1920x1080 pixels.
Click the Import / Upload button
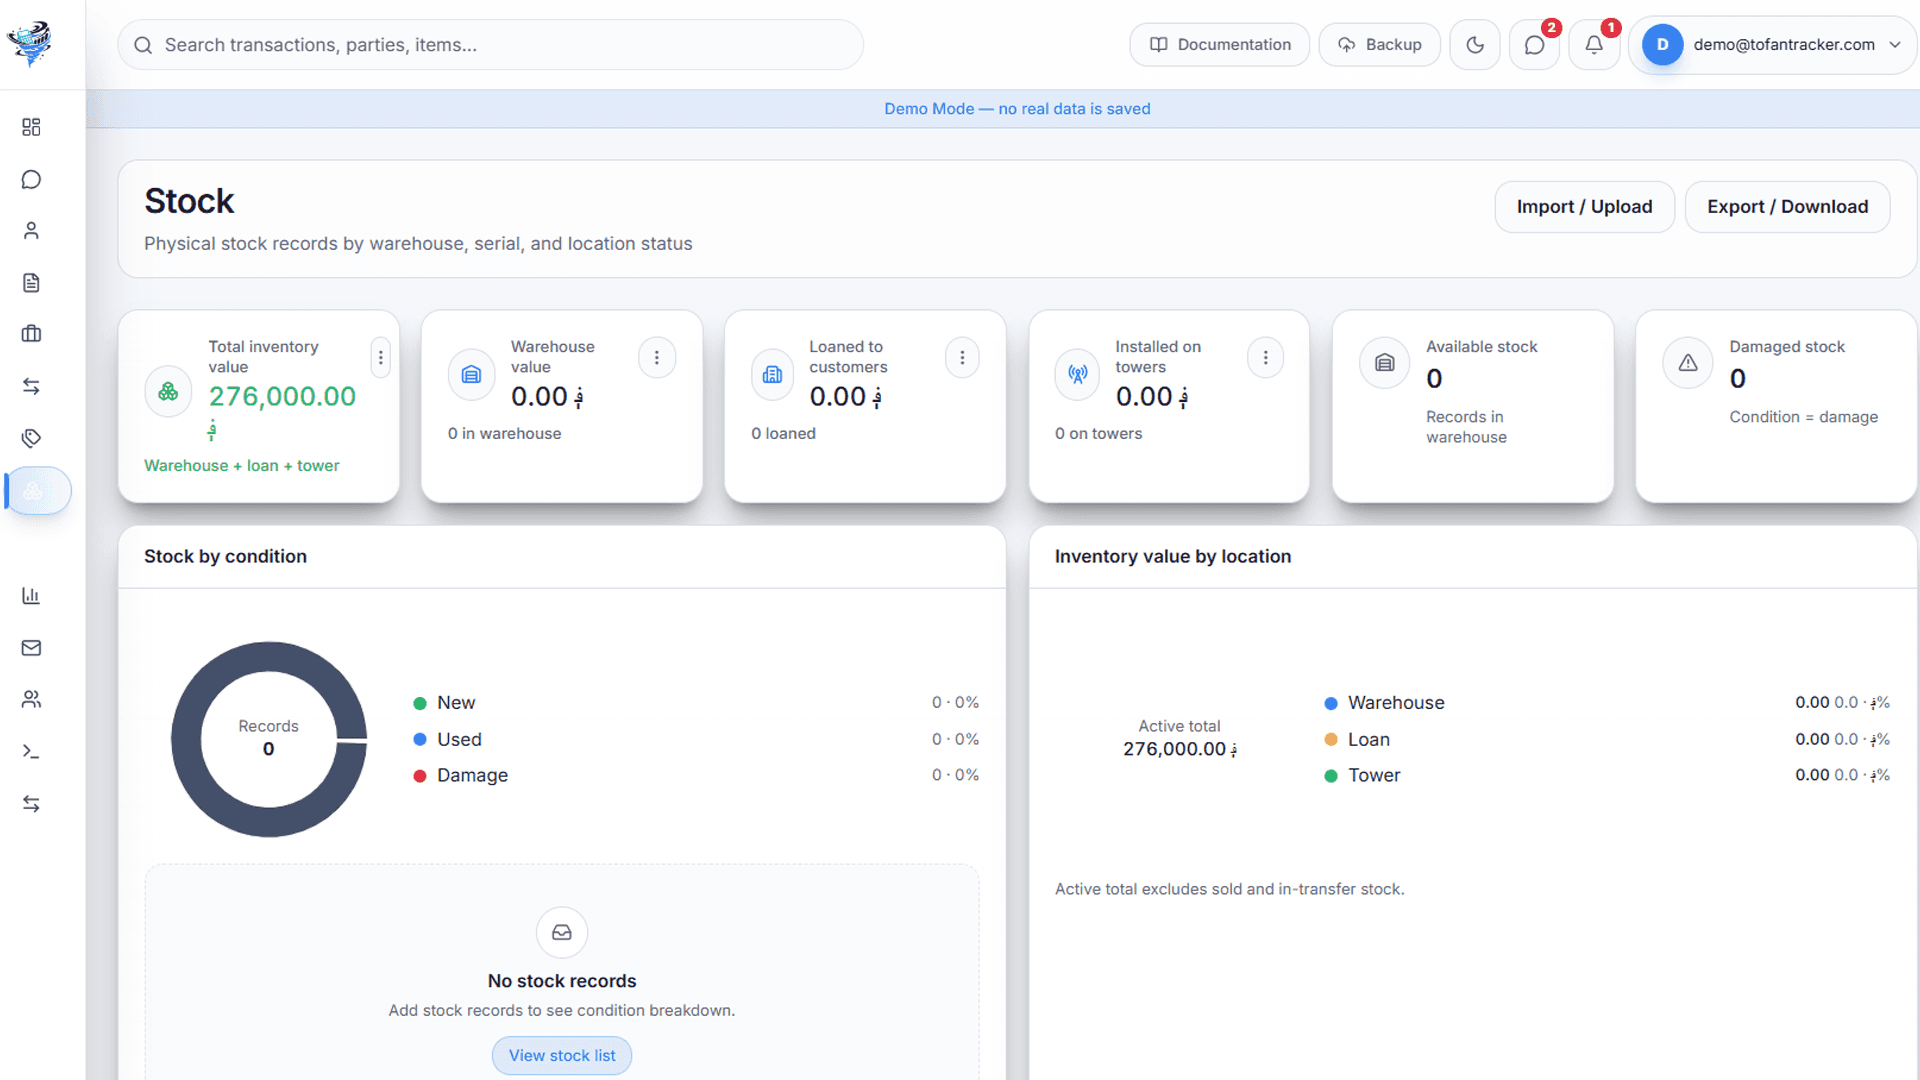click(x=1584, y=207)
